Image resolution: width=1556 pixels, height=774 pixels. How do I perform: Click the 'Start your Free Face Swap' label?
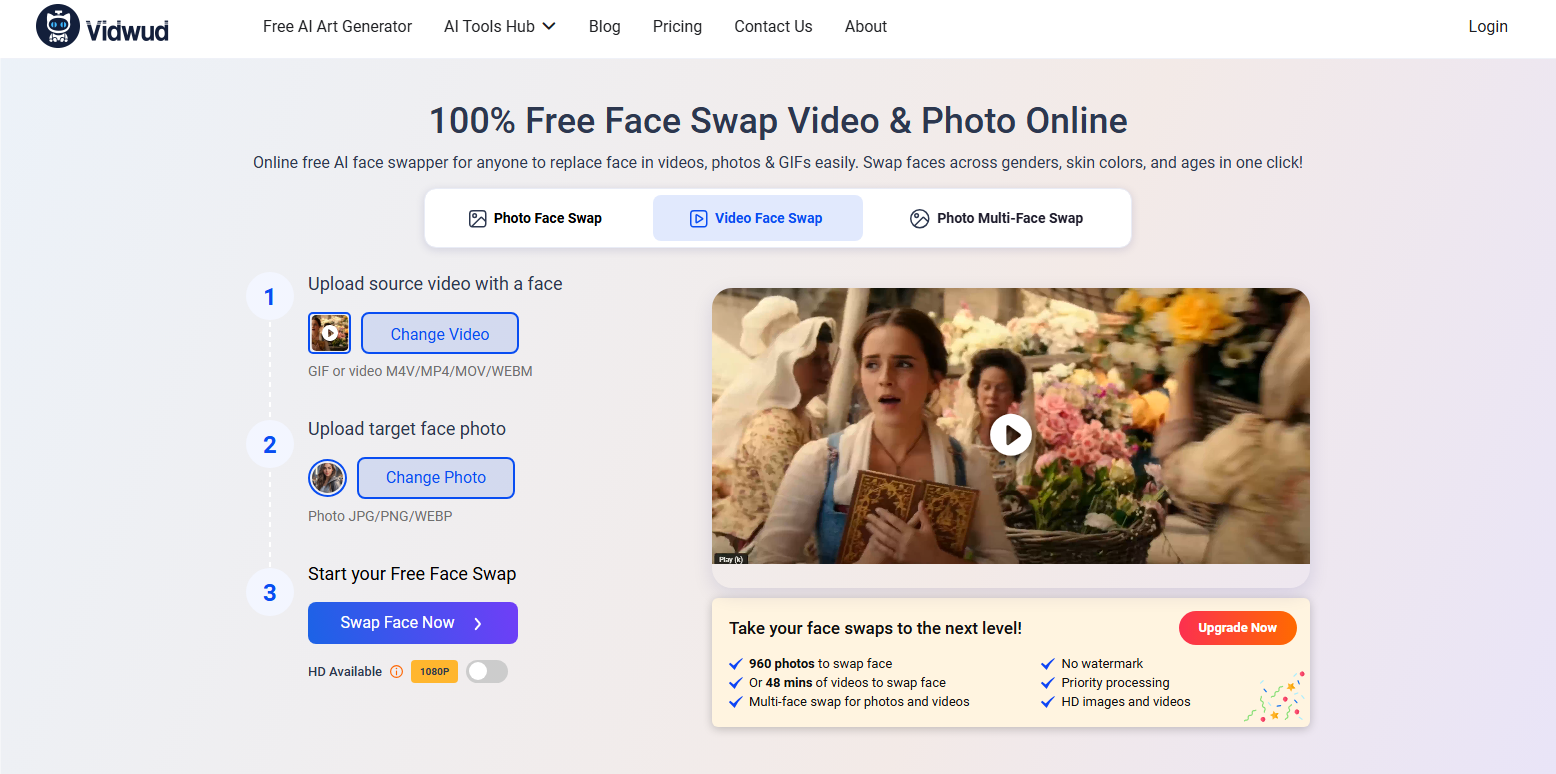click(412, 574)
